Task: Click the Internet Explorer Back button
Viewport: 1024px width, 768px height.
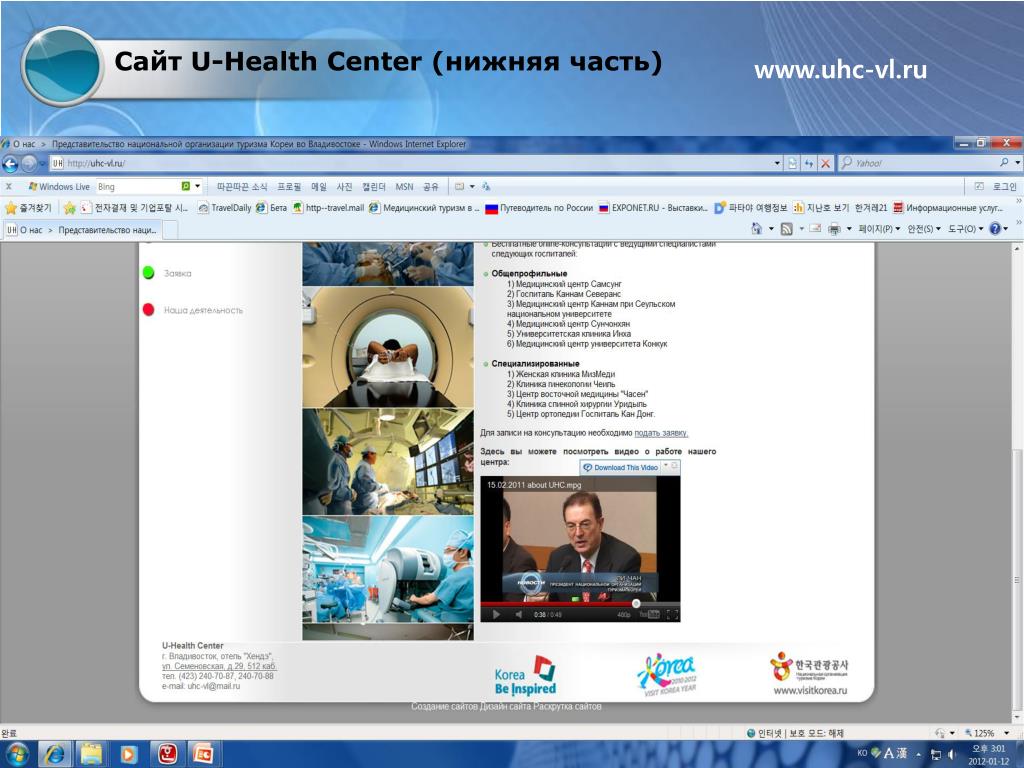Action: 10,163
